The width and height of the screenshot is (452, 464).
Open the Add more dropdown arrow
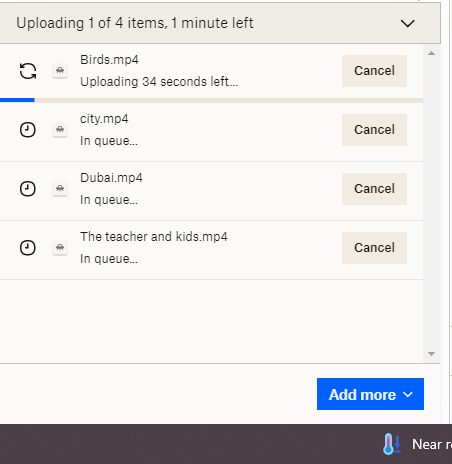(x=408, y=395)
